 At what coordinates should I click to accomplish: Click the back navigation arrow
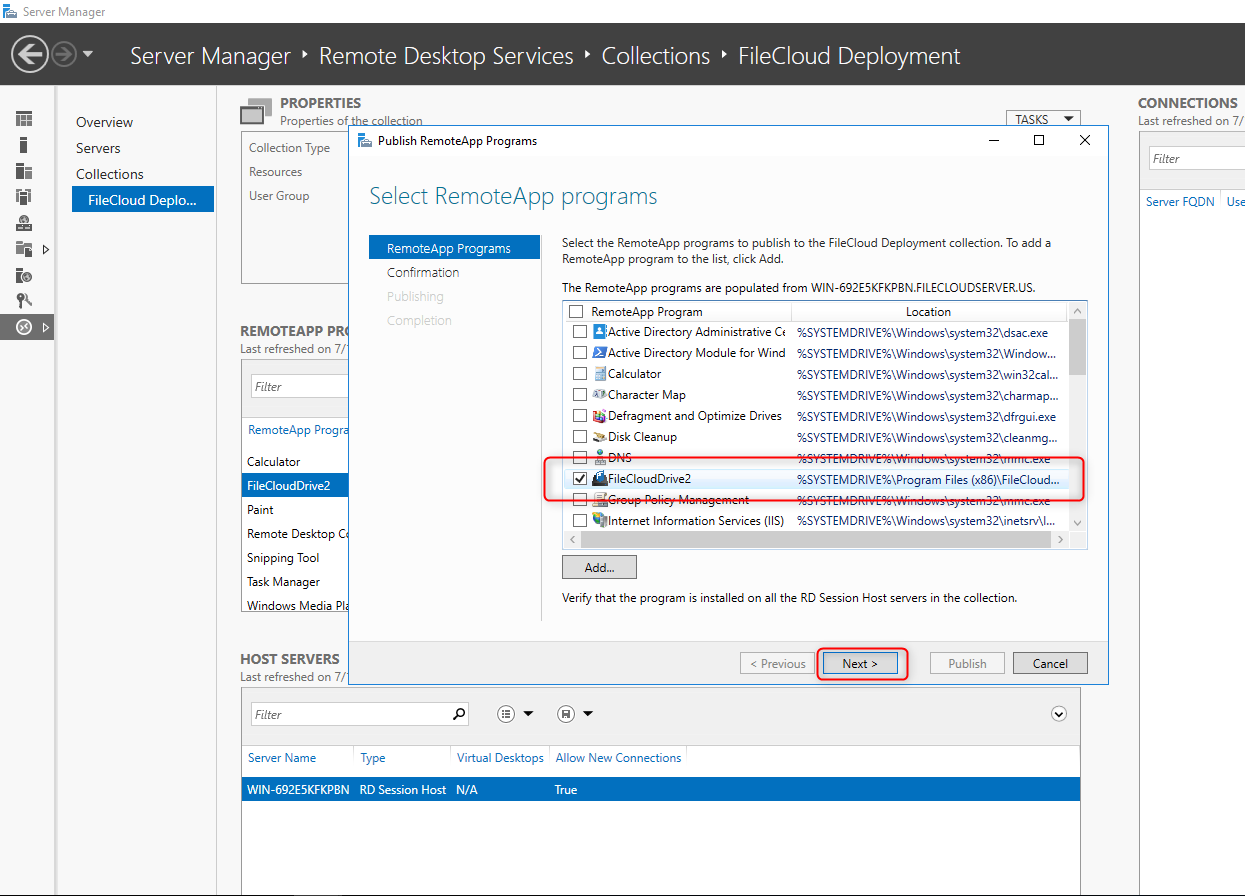tap(31, 54)
